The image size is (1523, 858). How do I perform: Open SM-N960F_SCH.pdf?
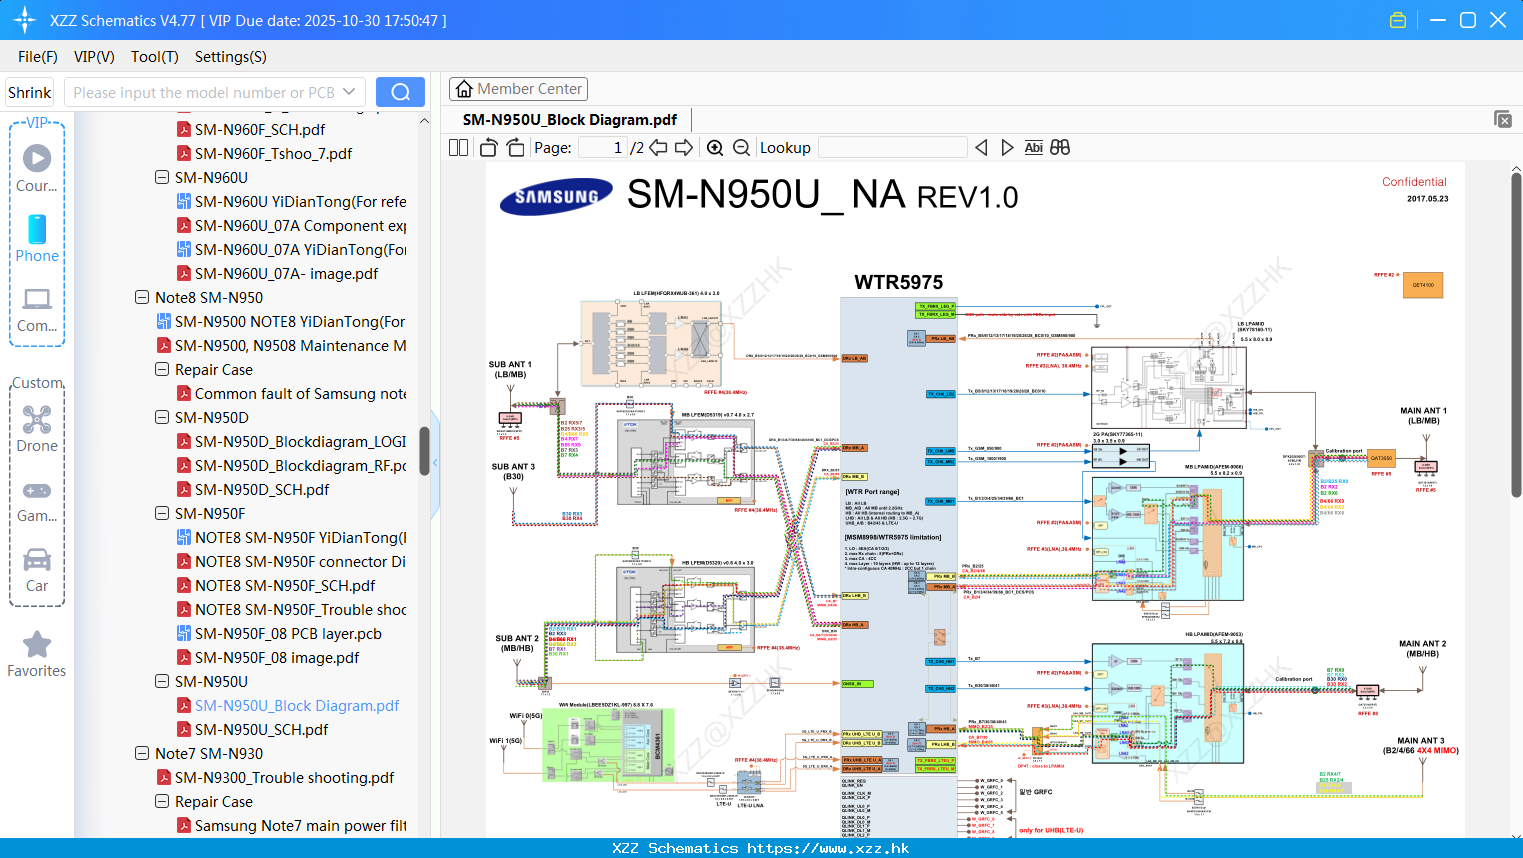click(260, 129)
